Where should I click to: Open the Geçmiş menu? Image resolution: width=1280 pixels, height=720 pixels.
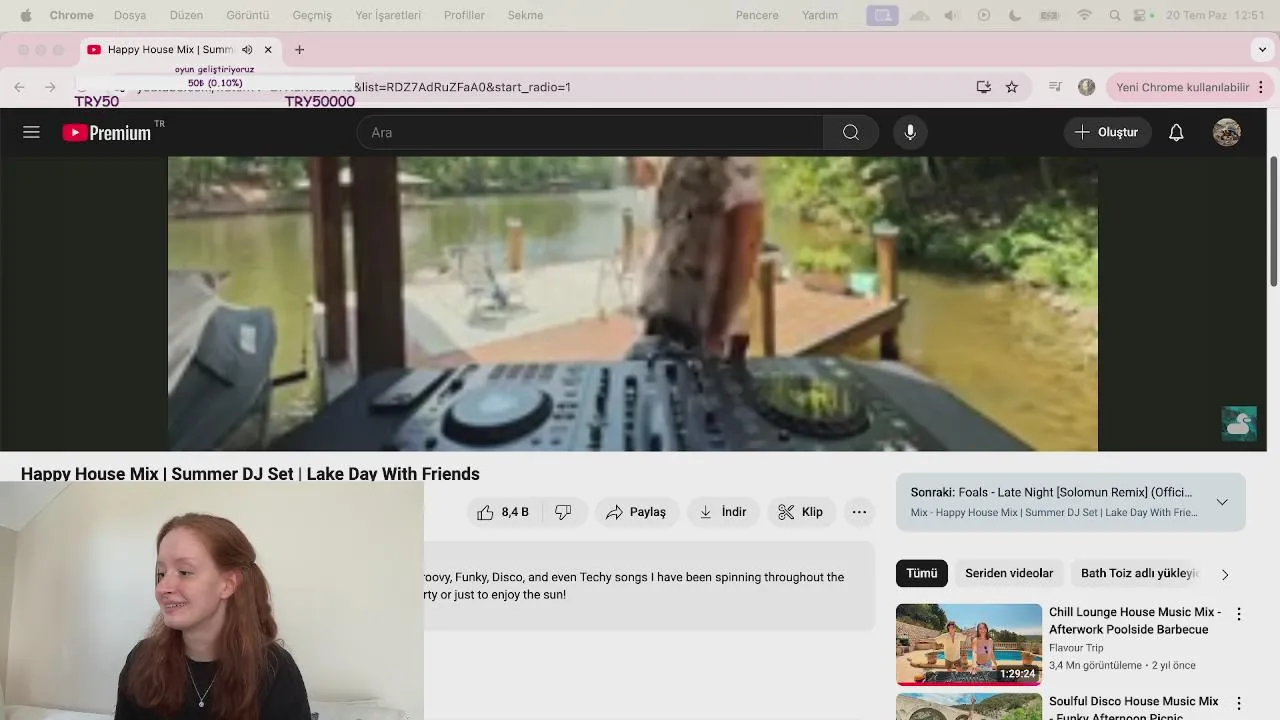pos(312,15)
